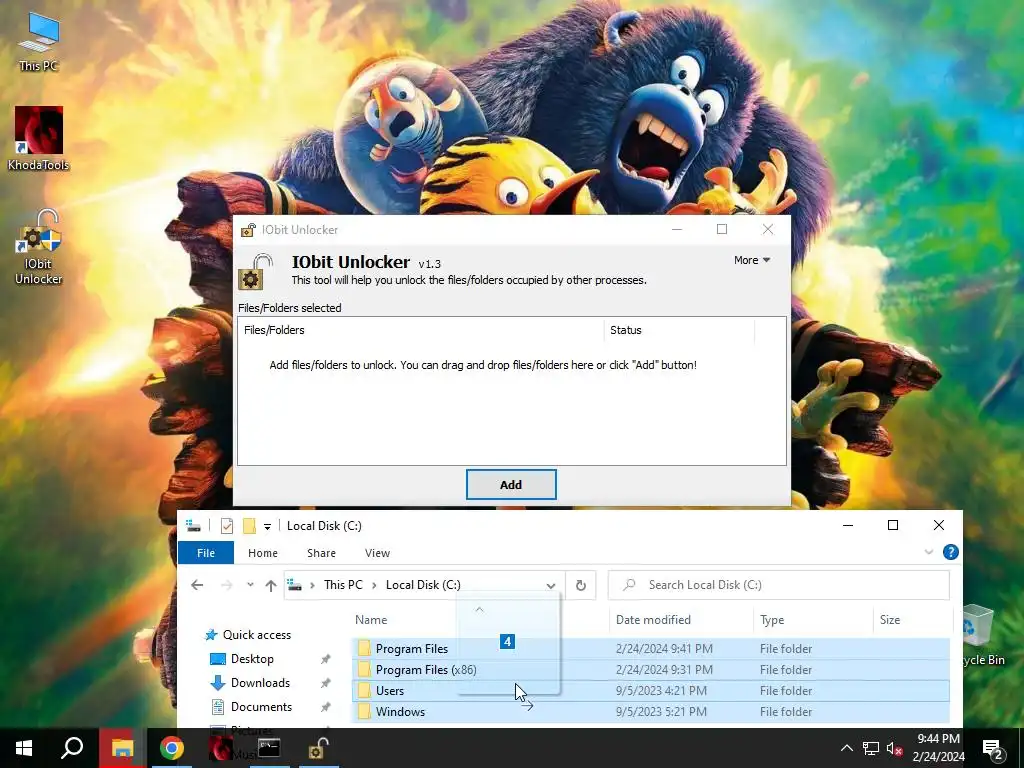Click This PC in address breadcrumb
This screenshot has height=768, width=1024.
[343, 584]
